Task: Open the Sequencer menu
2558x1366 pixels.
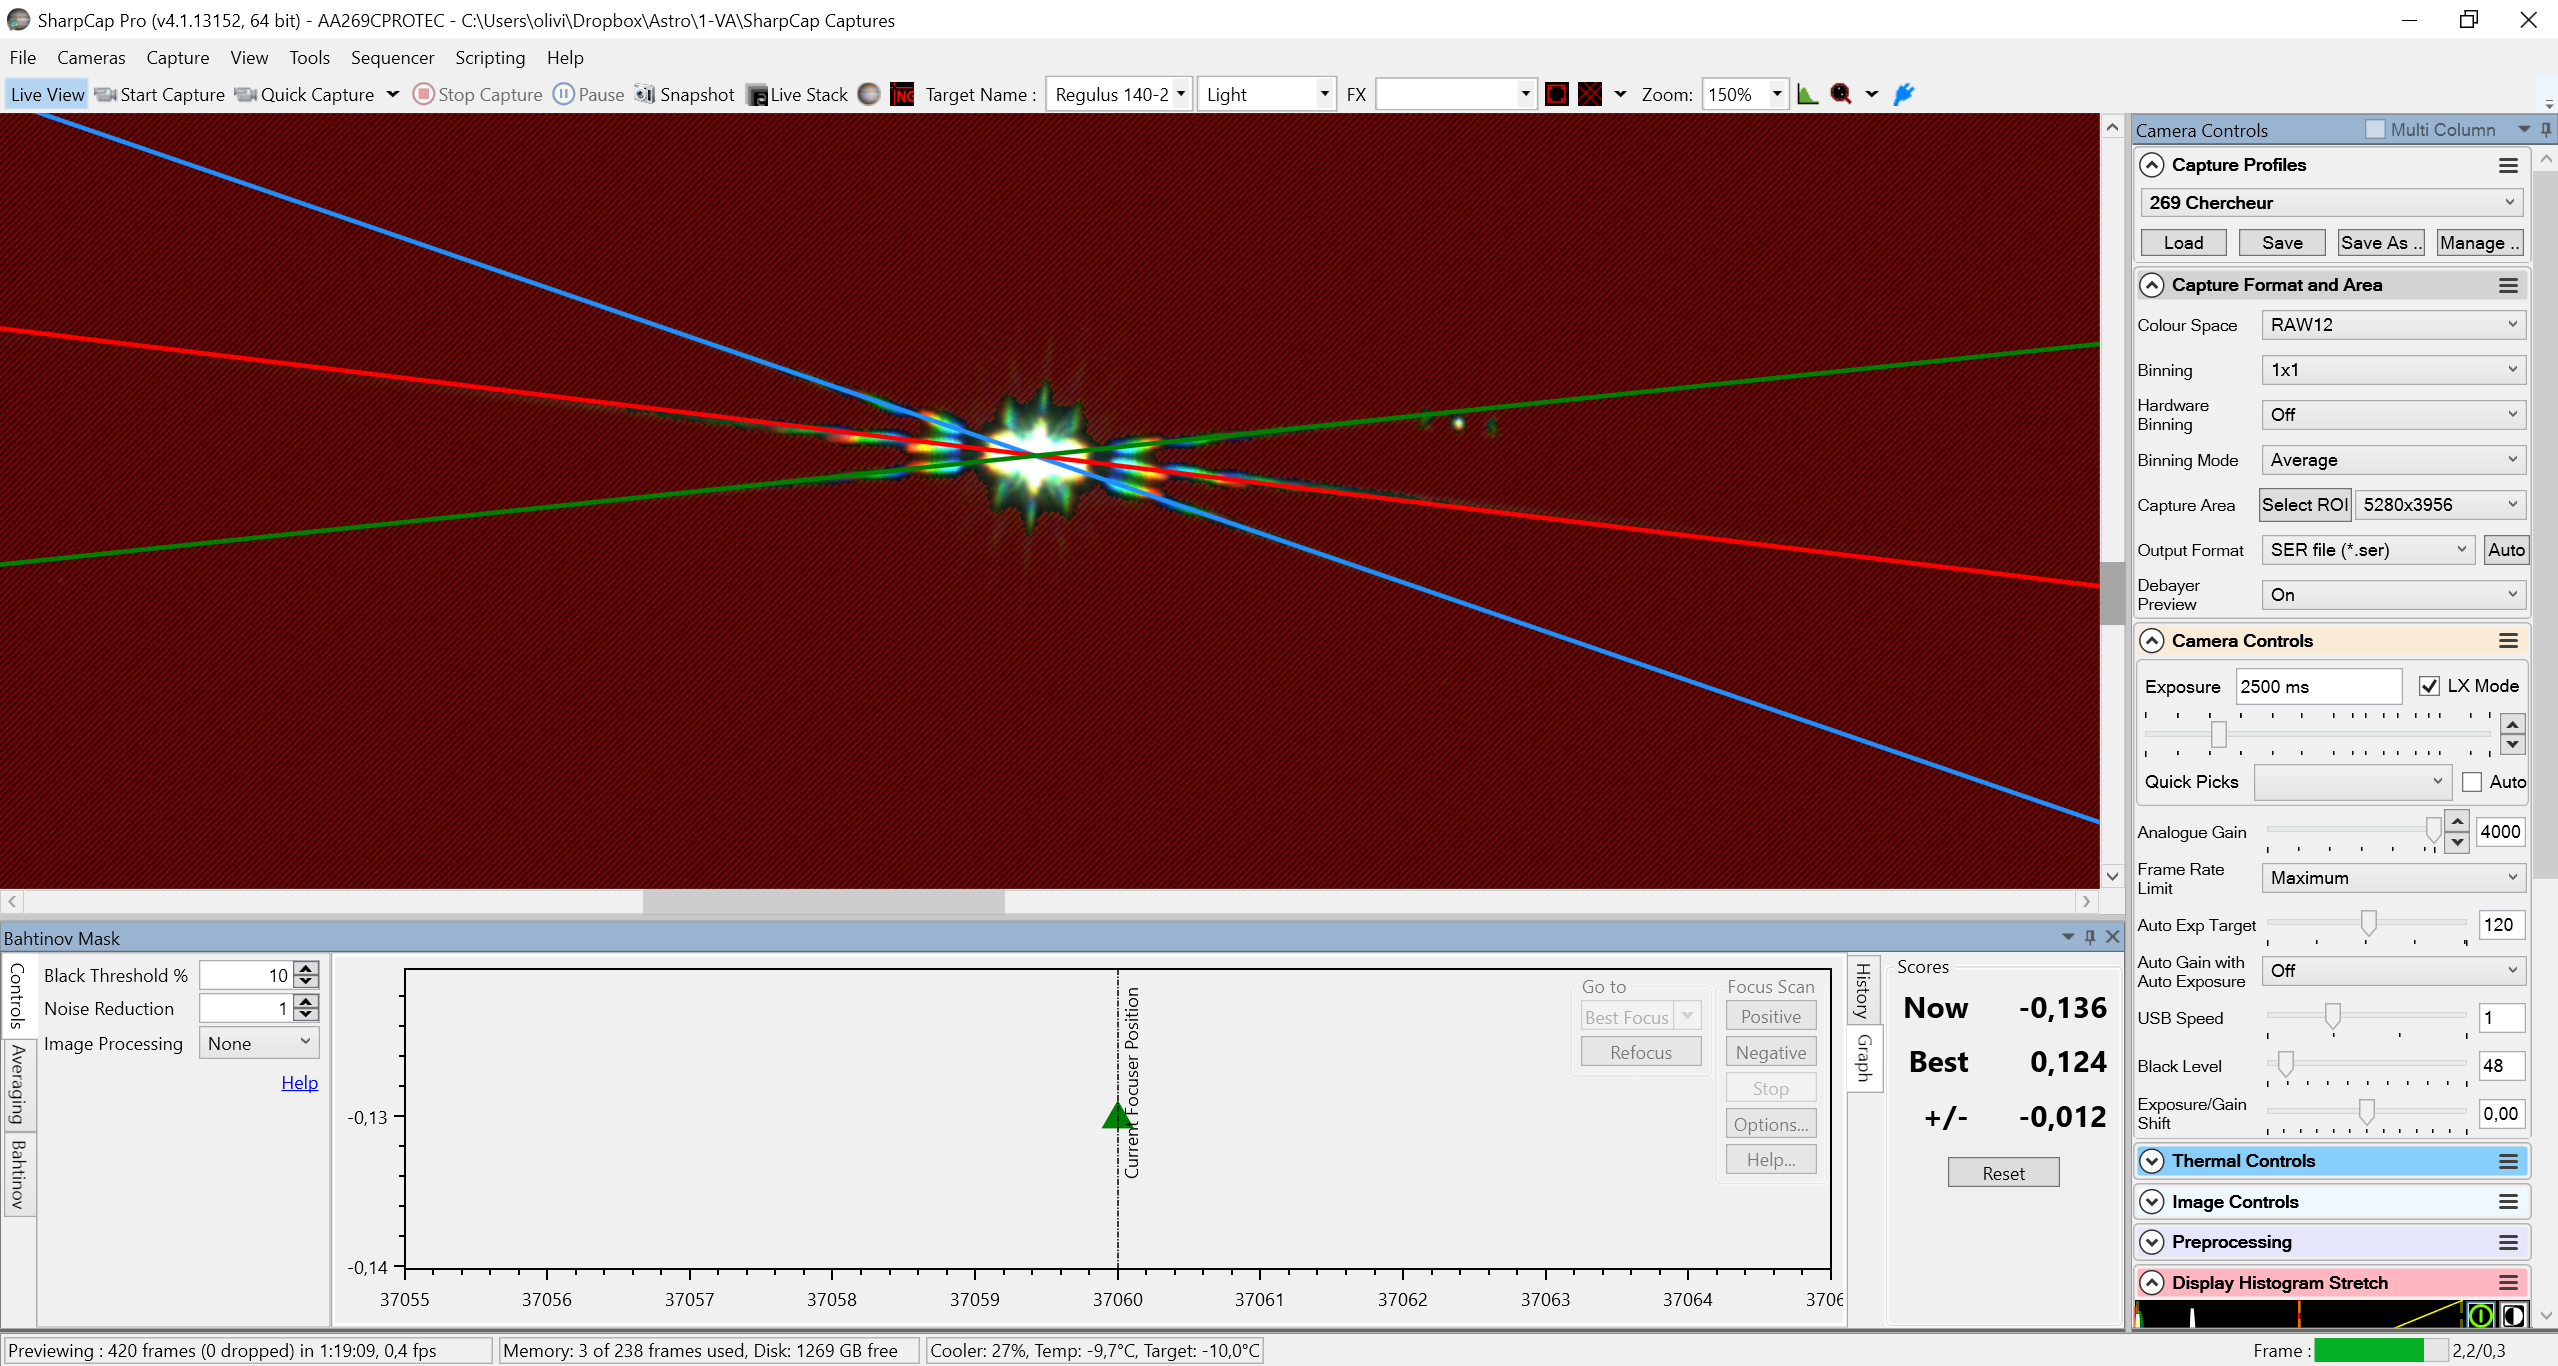Action: click(392, 58)
